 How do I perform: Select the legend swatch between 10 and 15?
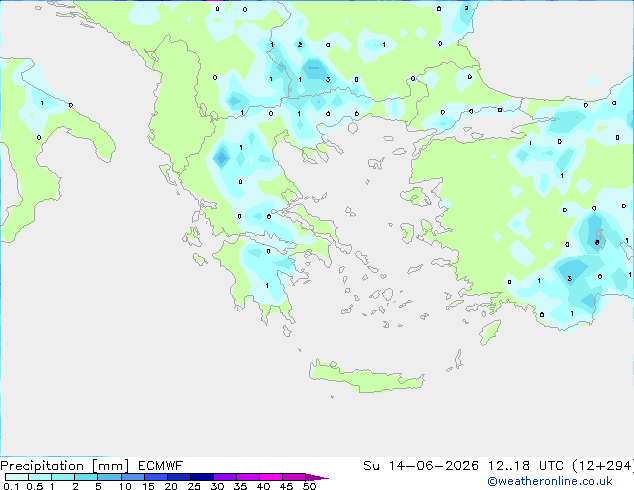pos(133,477)
